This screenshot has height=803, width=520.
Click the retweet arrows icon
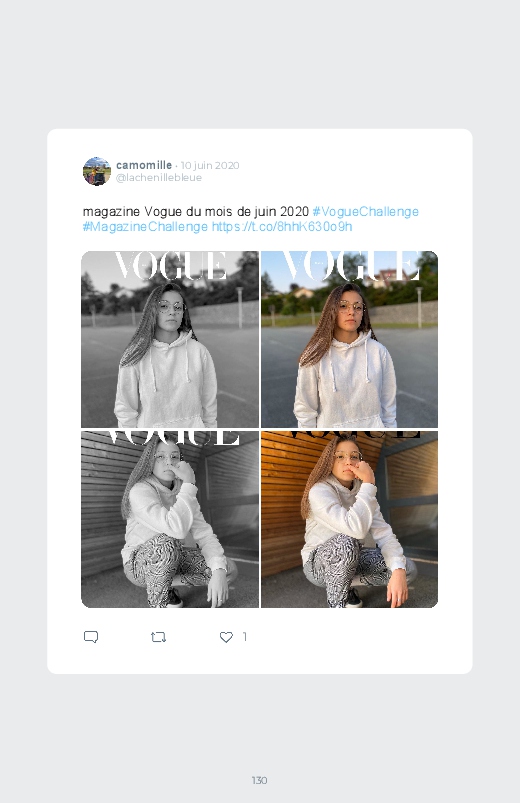[158, 637]
